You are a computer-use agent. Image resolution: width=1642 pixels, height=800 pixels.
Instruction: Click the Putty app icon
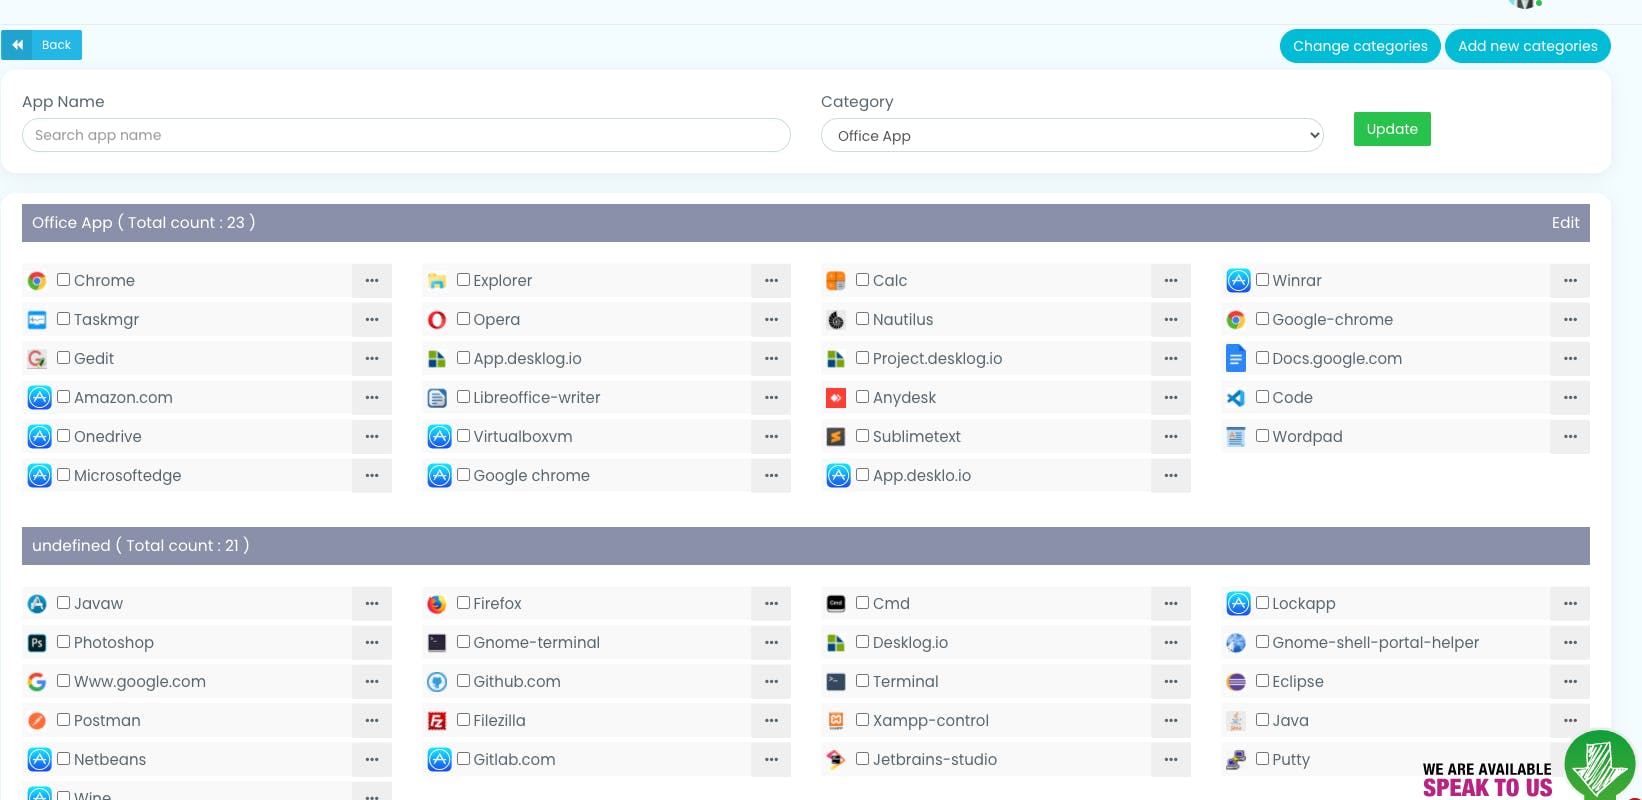[1236, 760]
